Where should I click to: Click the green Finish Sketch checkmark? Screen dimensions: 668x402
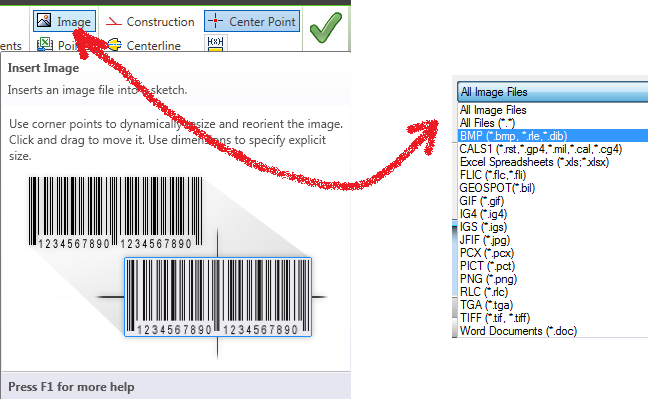click(326, 28)
